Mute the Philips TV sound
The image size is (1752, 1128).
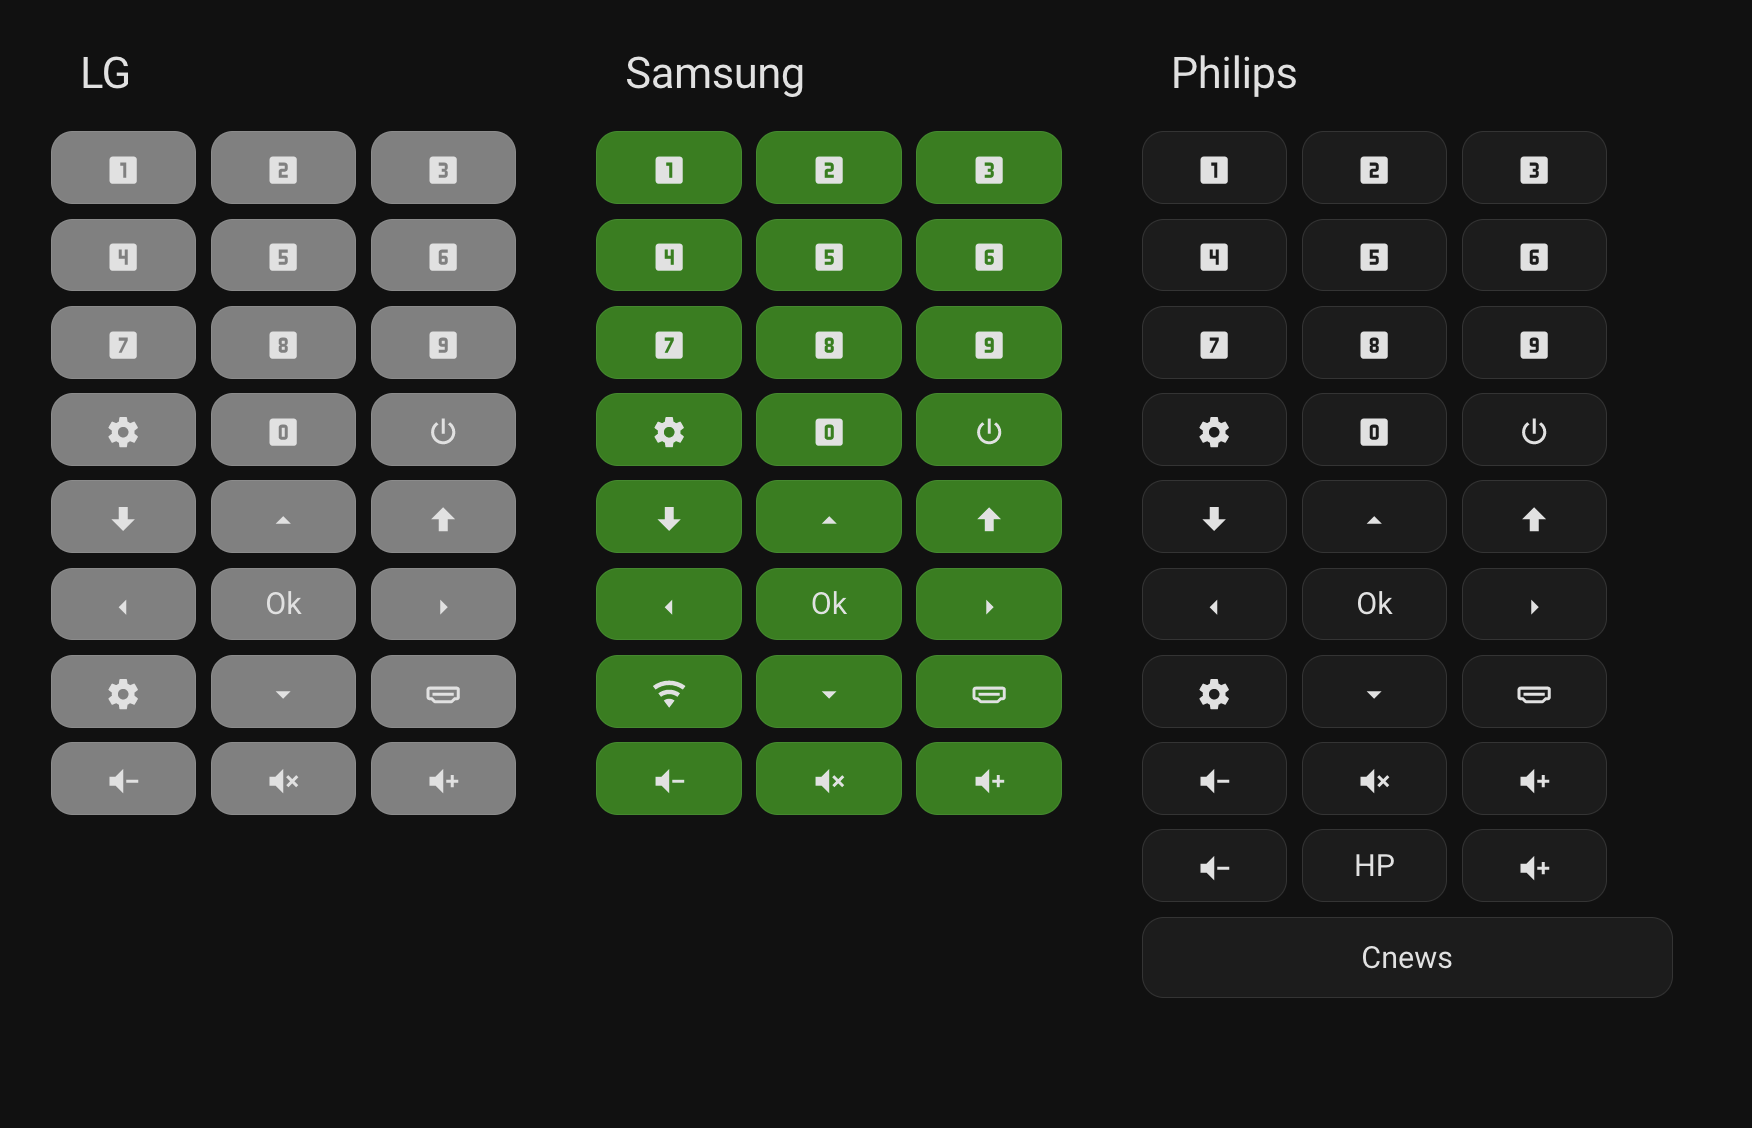(x=1374, y=779)
